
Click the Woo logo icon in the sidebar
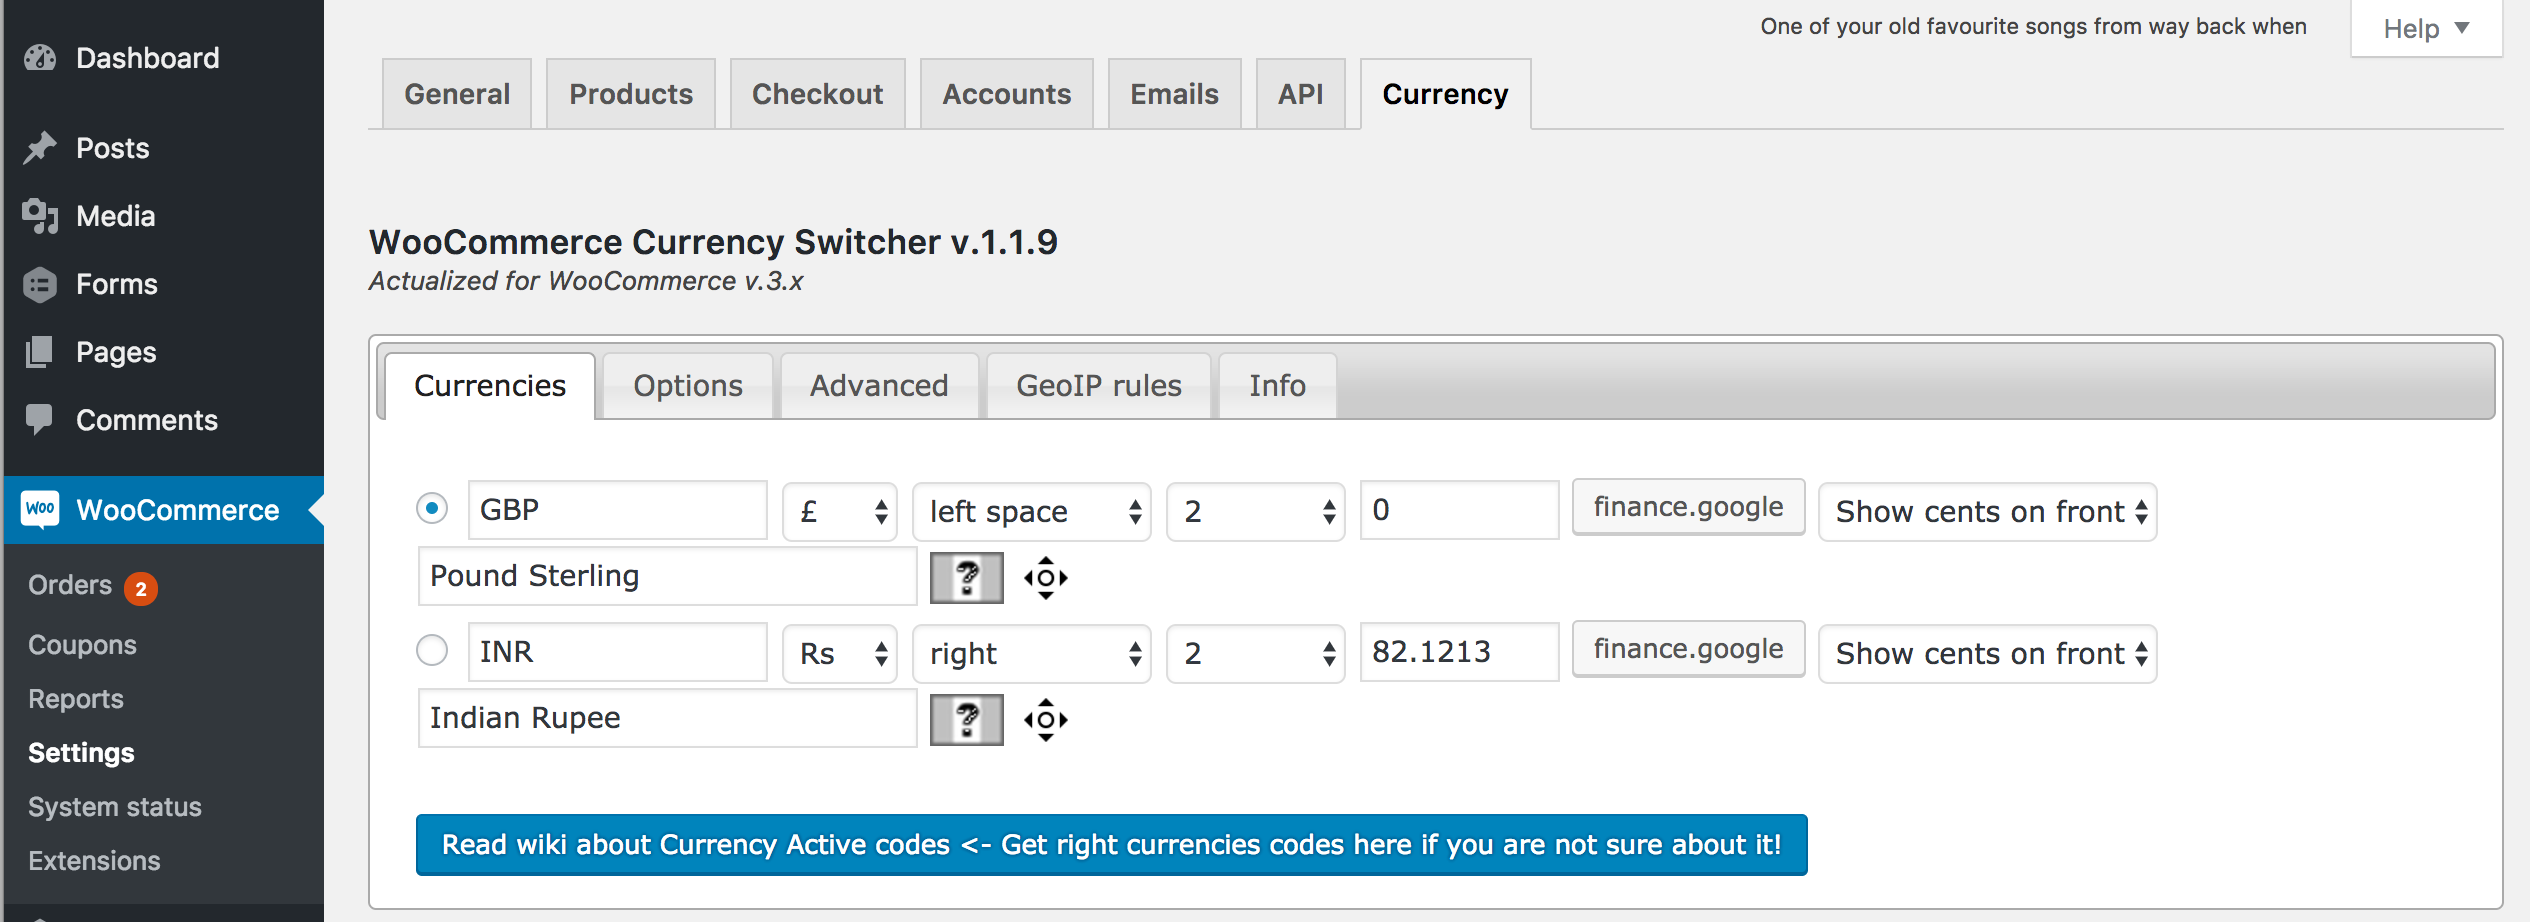click(x=40, y=510)
